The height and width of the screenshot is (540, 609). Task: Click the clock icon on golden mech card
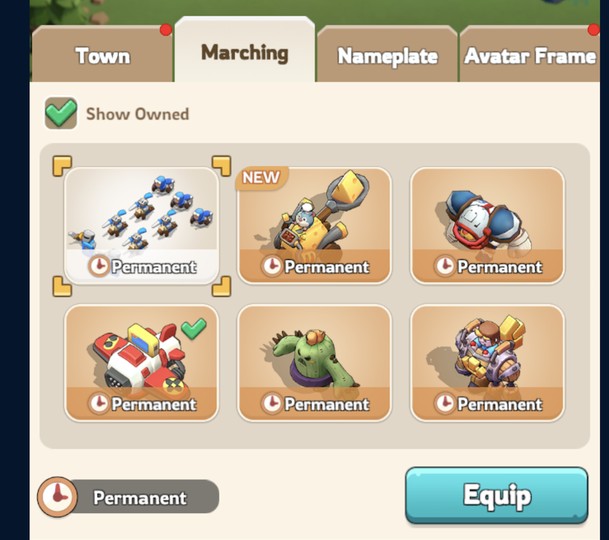click(444, 403)
